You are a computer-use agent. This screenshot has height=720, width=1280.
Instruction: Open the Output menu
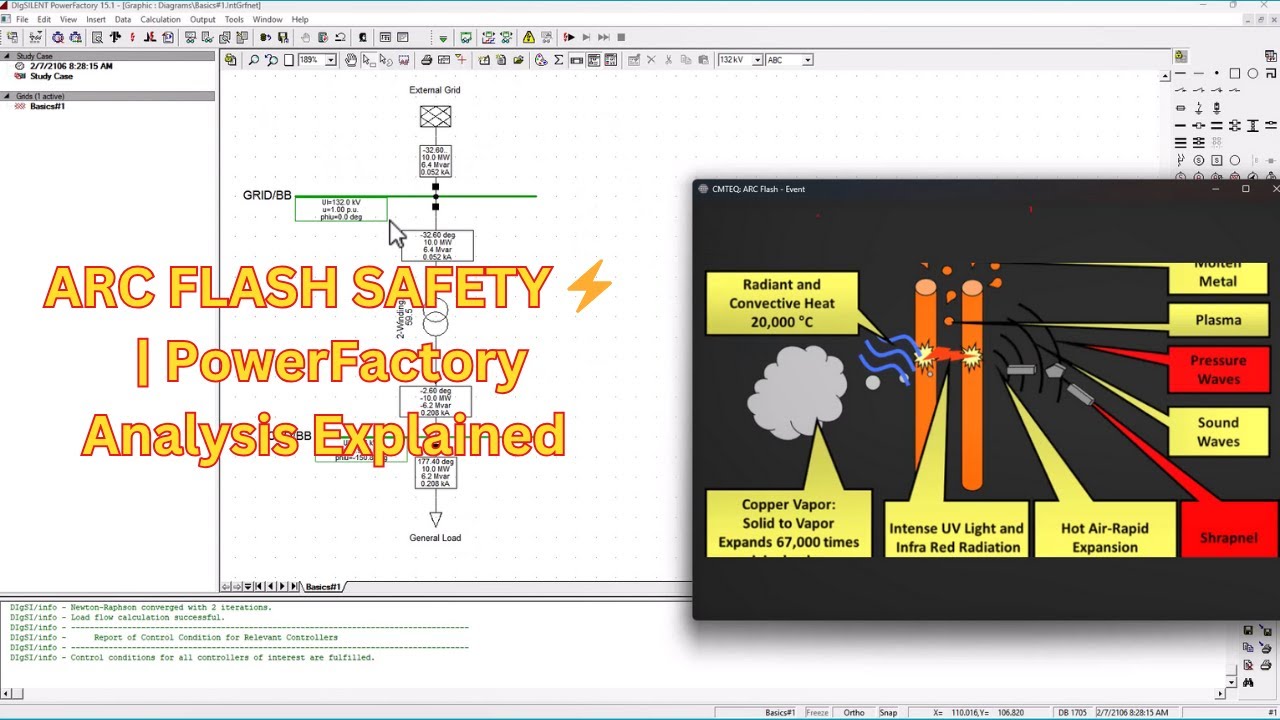[x=203, y=19]
